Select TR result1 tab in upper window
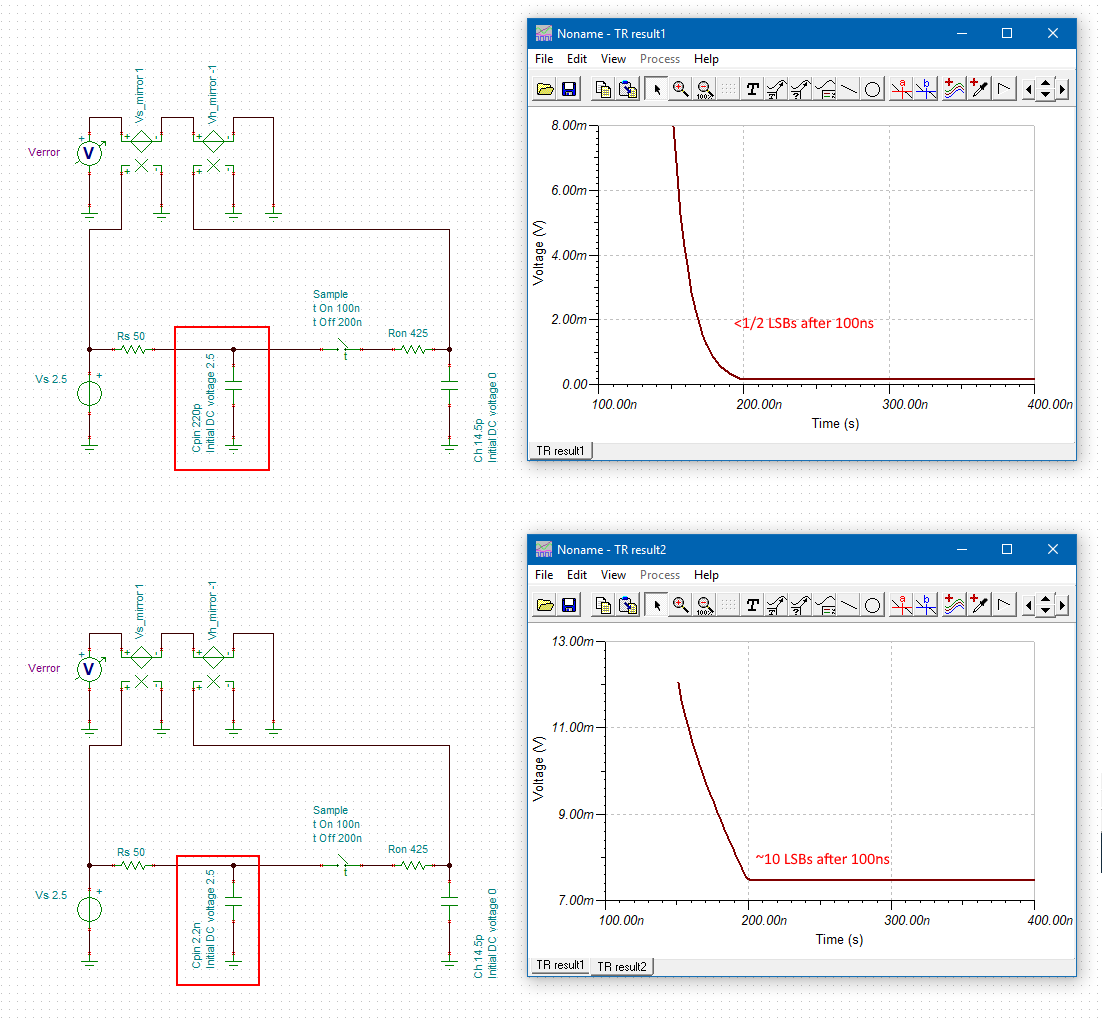The width and height of the screenshot is (1102, 1025). coord(560,451)
